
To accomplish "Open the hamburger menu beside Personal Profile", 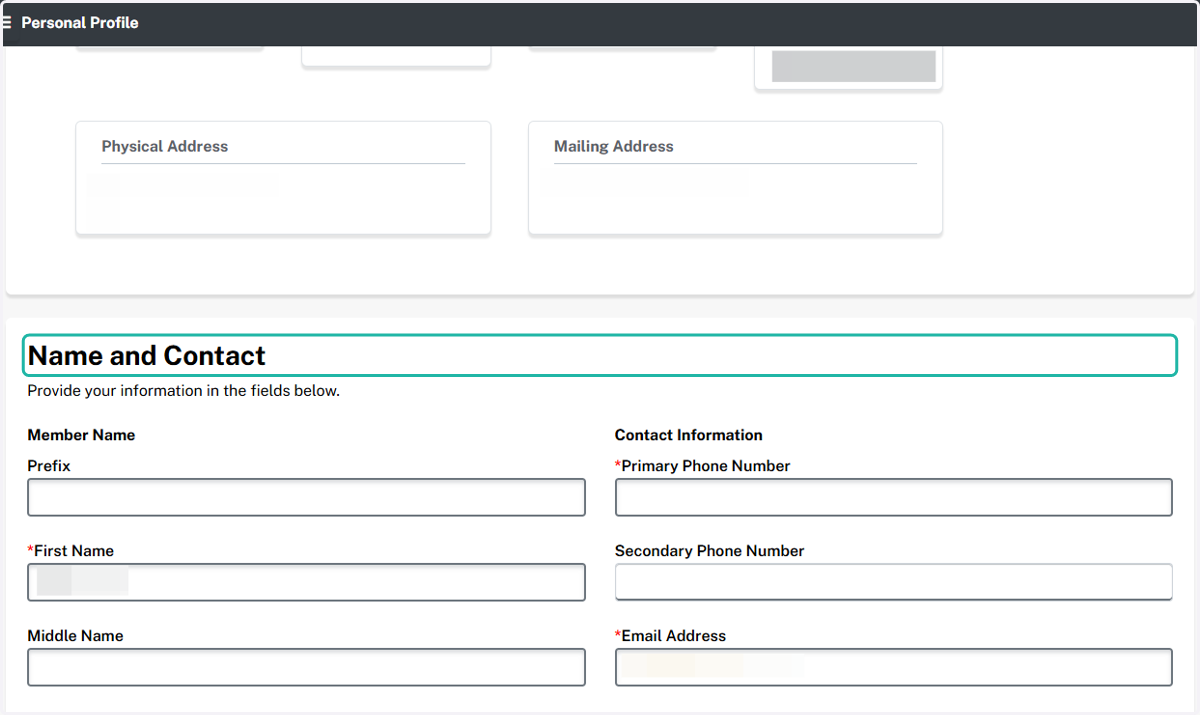I will click(7, 22).
